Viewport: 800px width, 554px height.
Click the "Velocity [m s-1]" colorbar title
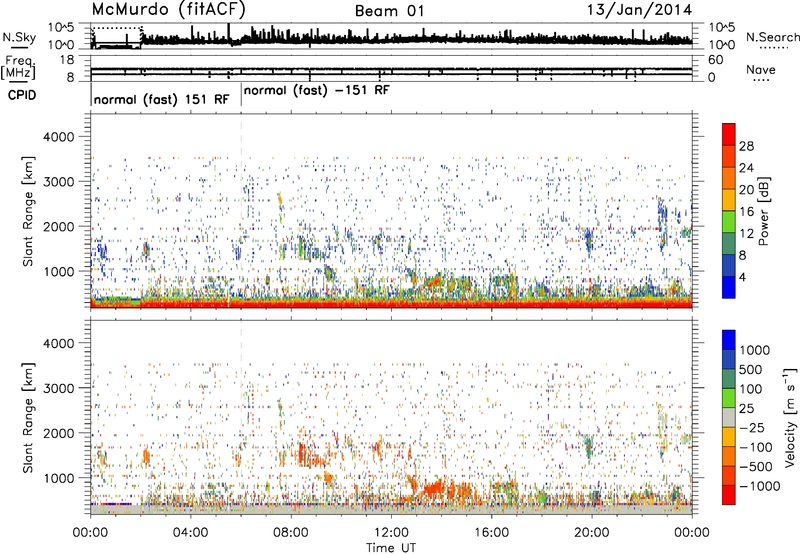click(x=791, y=417)
